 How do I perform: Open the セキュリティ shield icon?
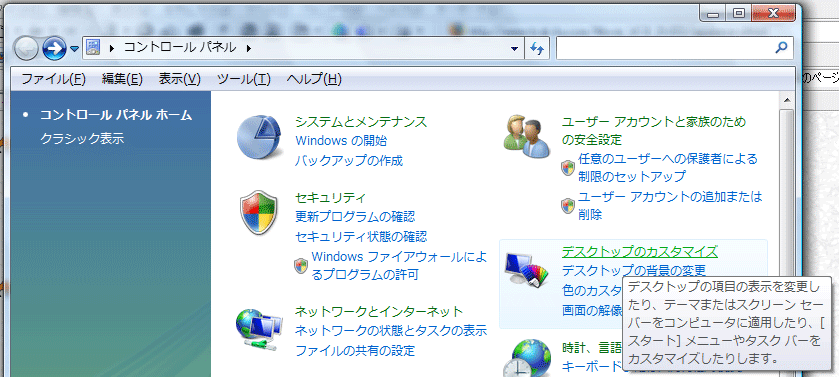[x=259, y=212]
